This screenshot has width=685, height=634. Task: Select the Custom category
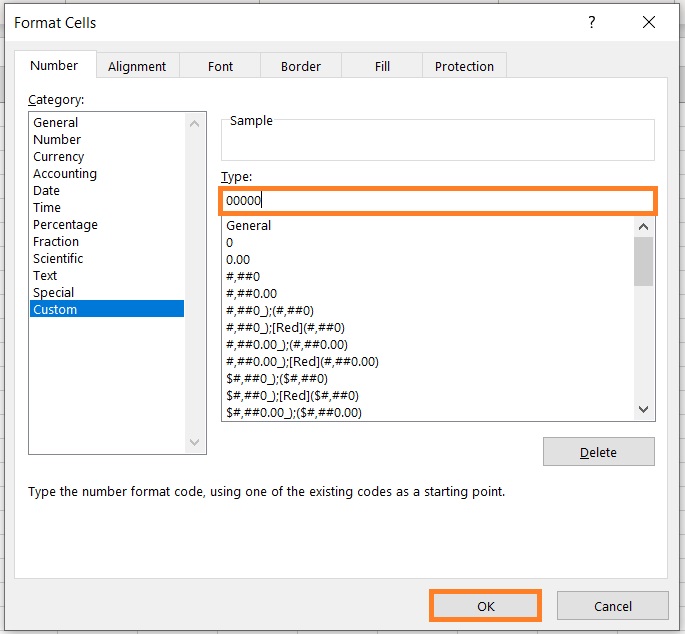pyautogui.click(x=107, y=309)
